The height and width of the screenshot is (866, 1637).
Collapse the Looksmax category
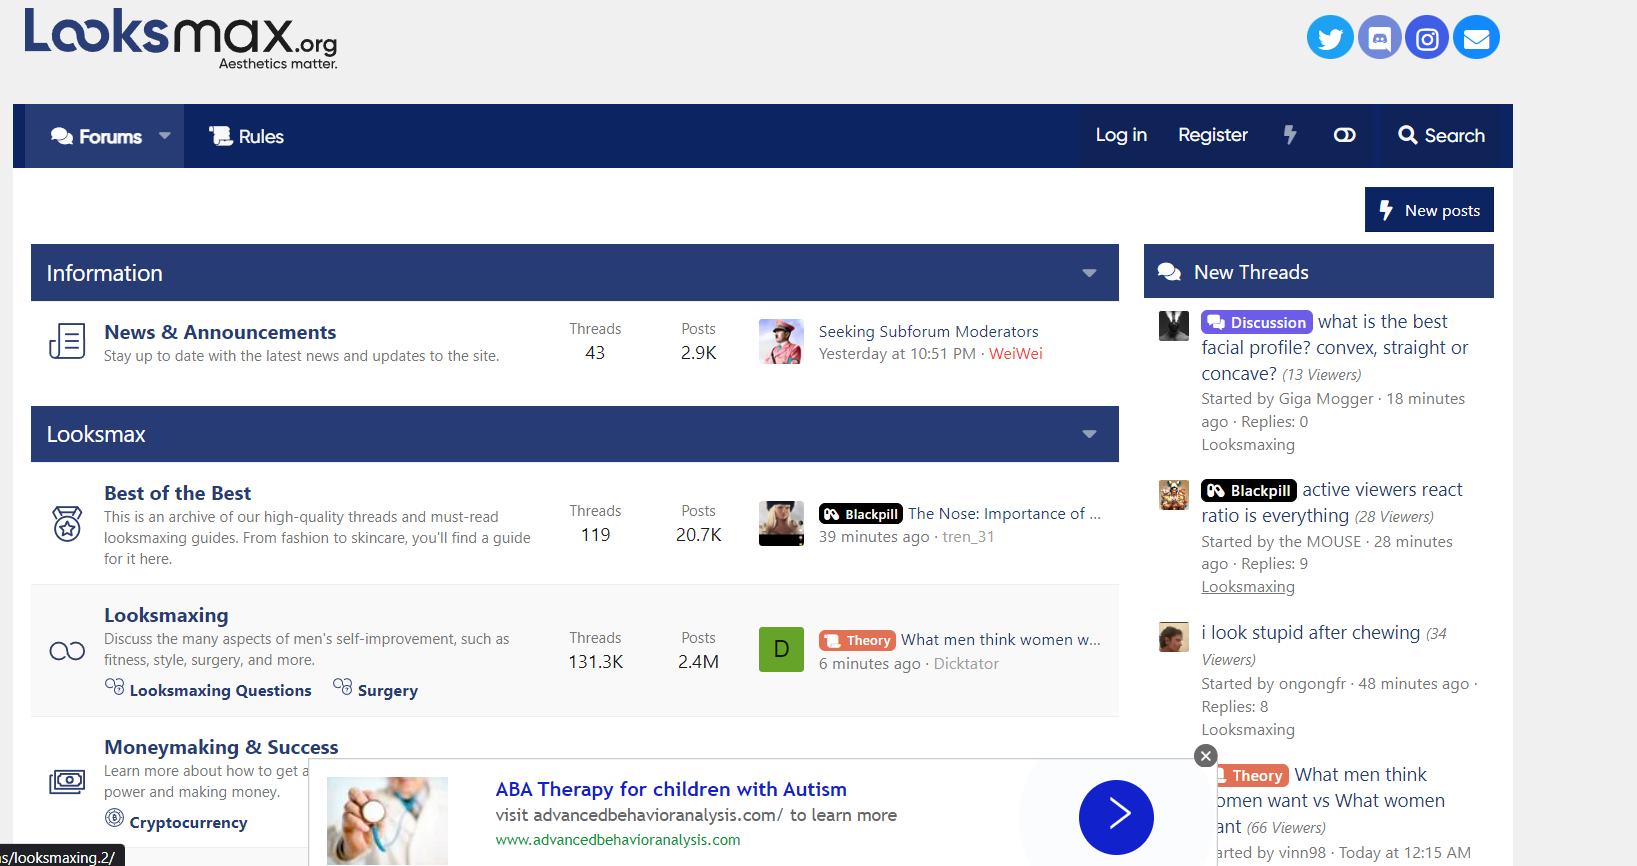click(x=1089, y=434)
